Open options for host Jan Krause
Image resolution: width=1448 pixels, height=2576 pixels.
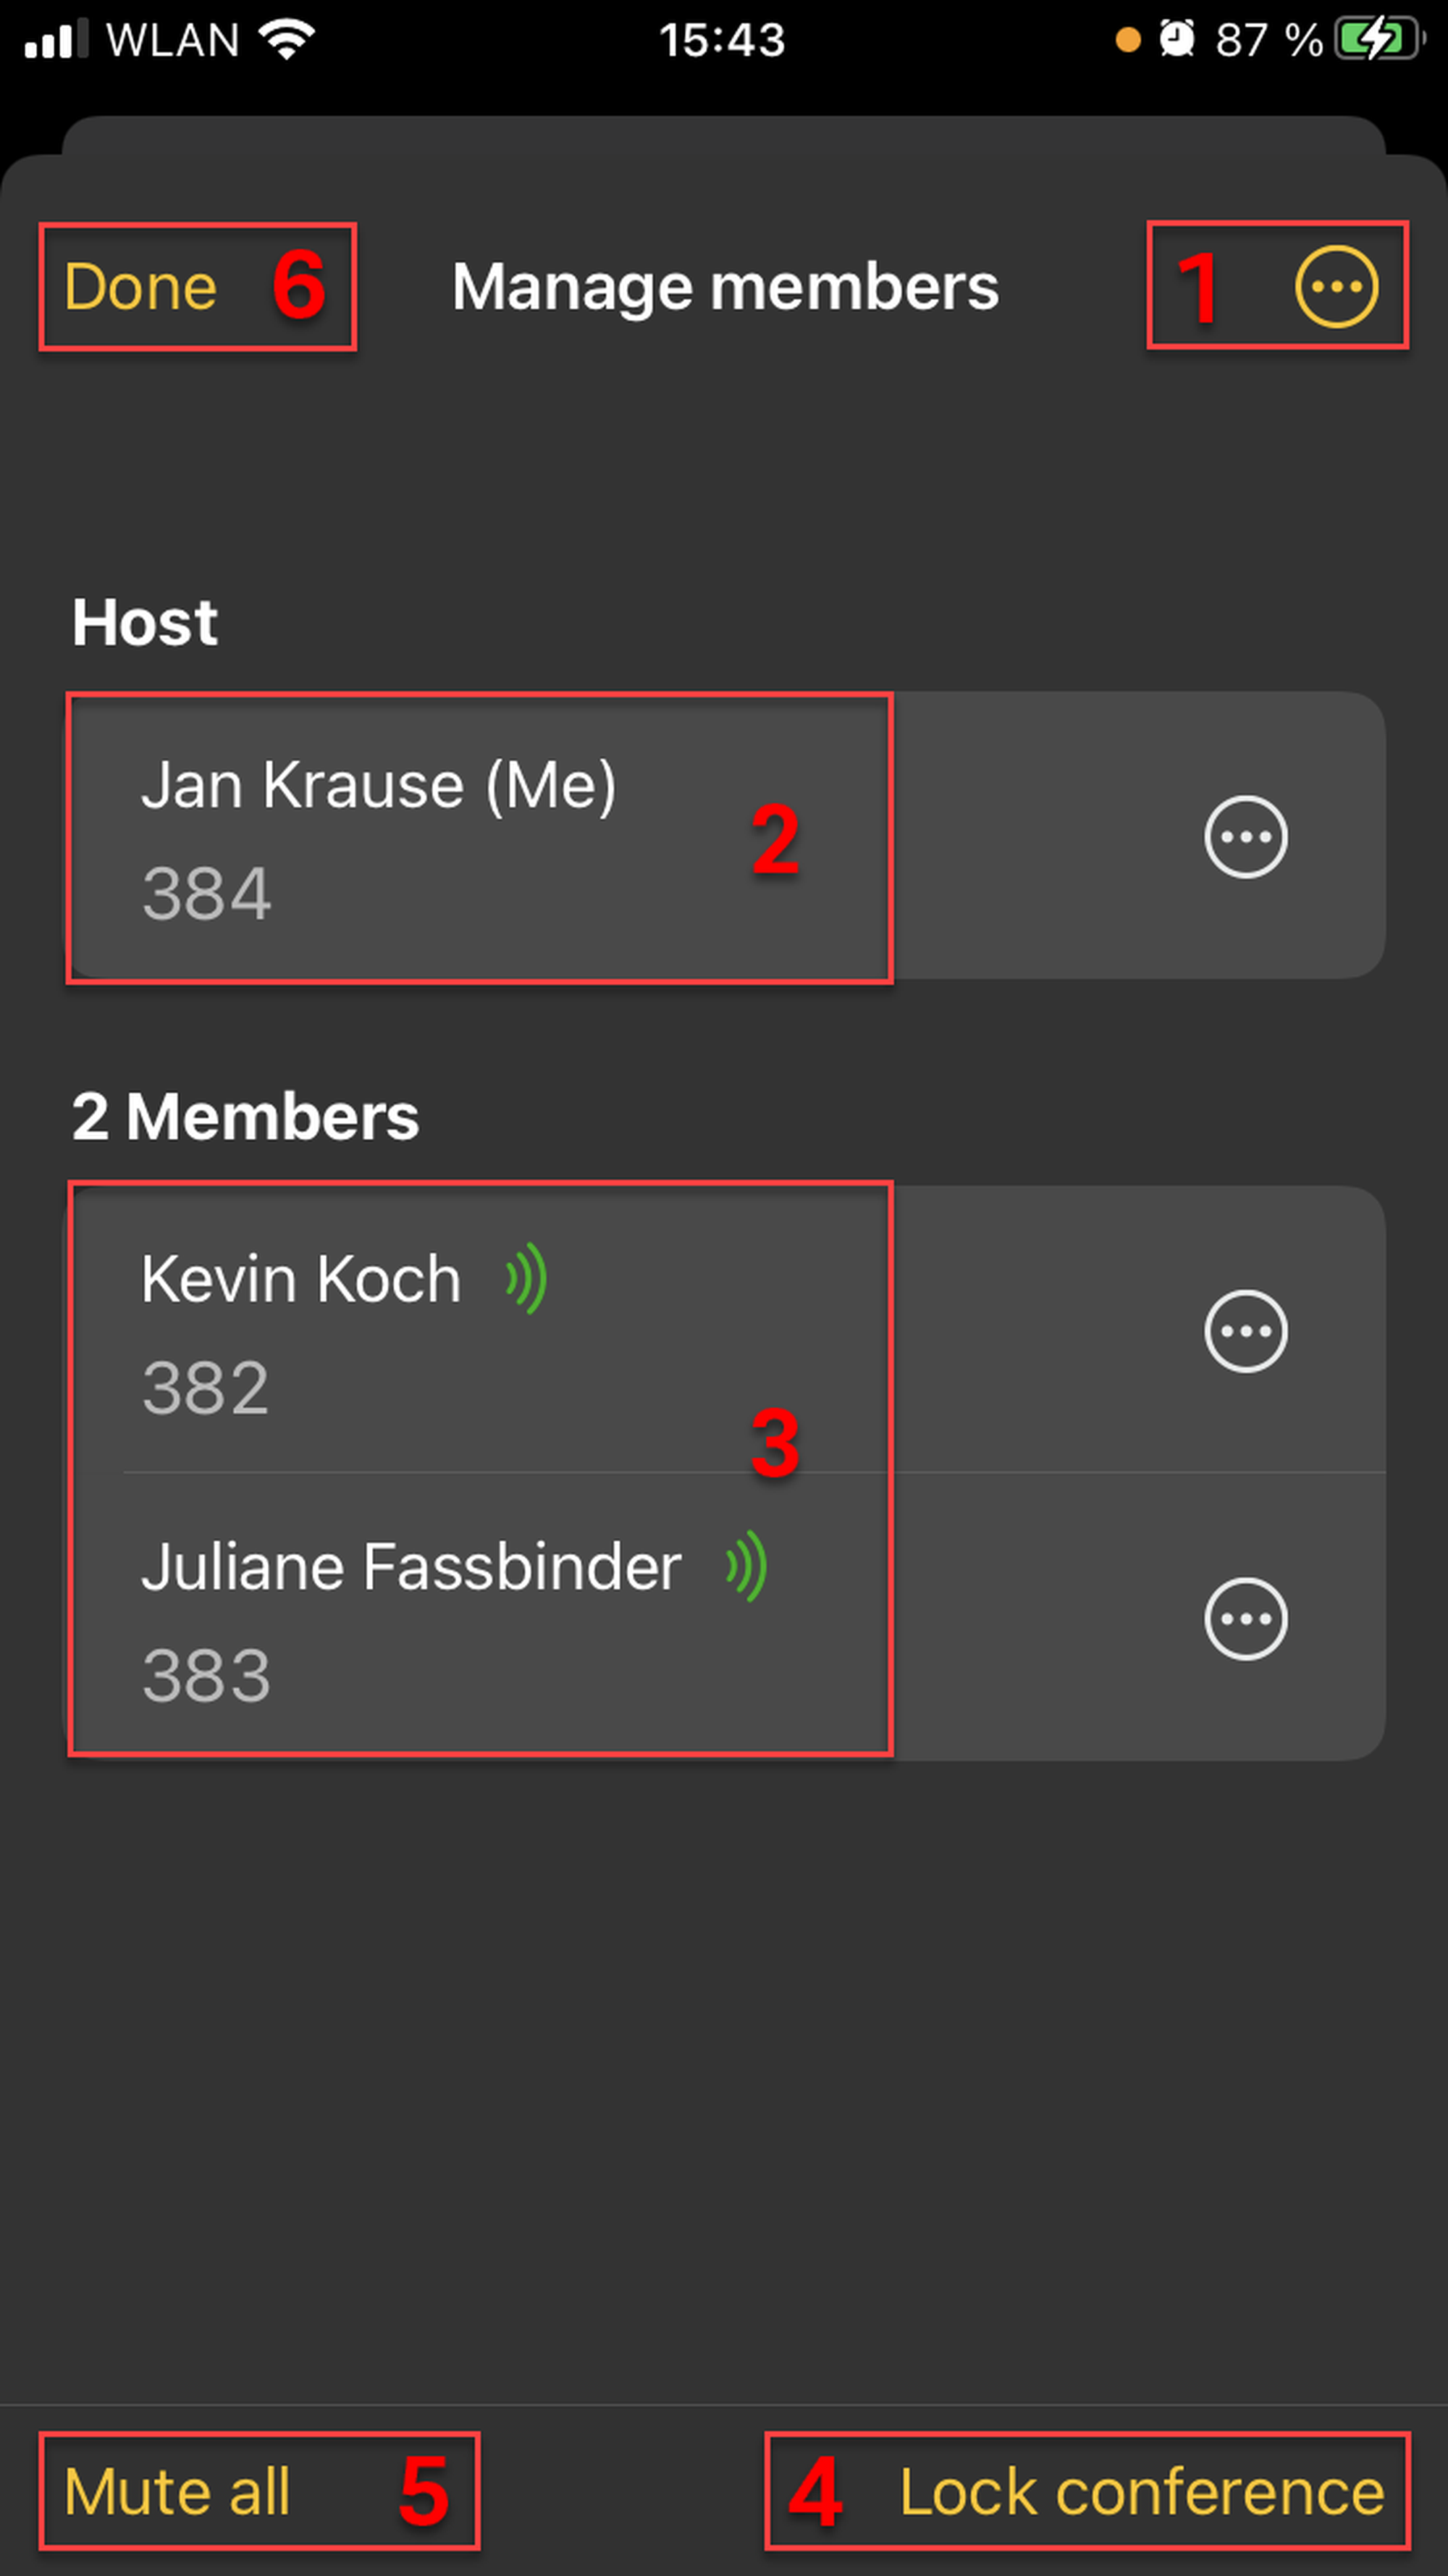point(1245,837)
